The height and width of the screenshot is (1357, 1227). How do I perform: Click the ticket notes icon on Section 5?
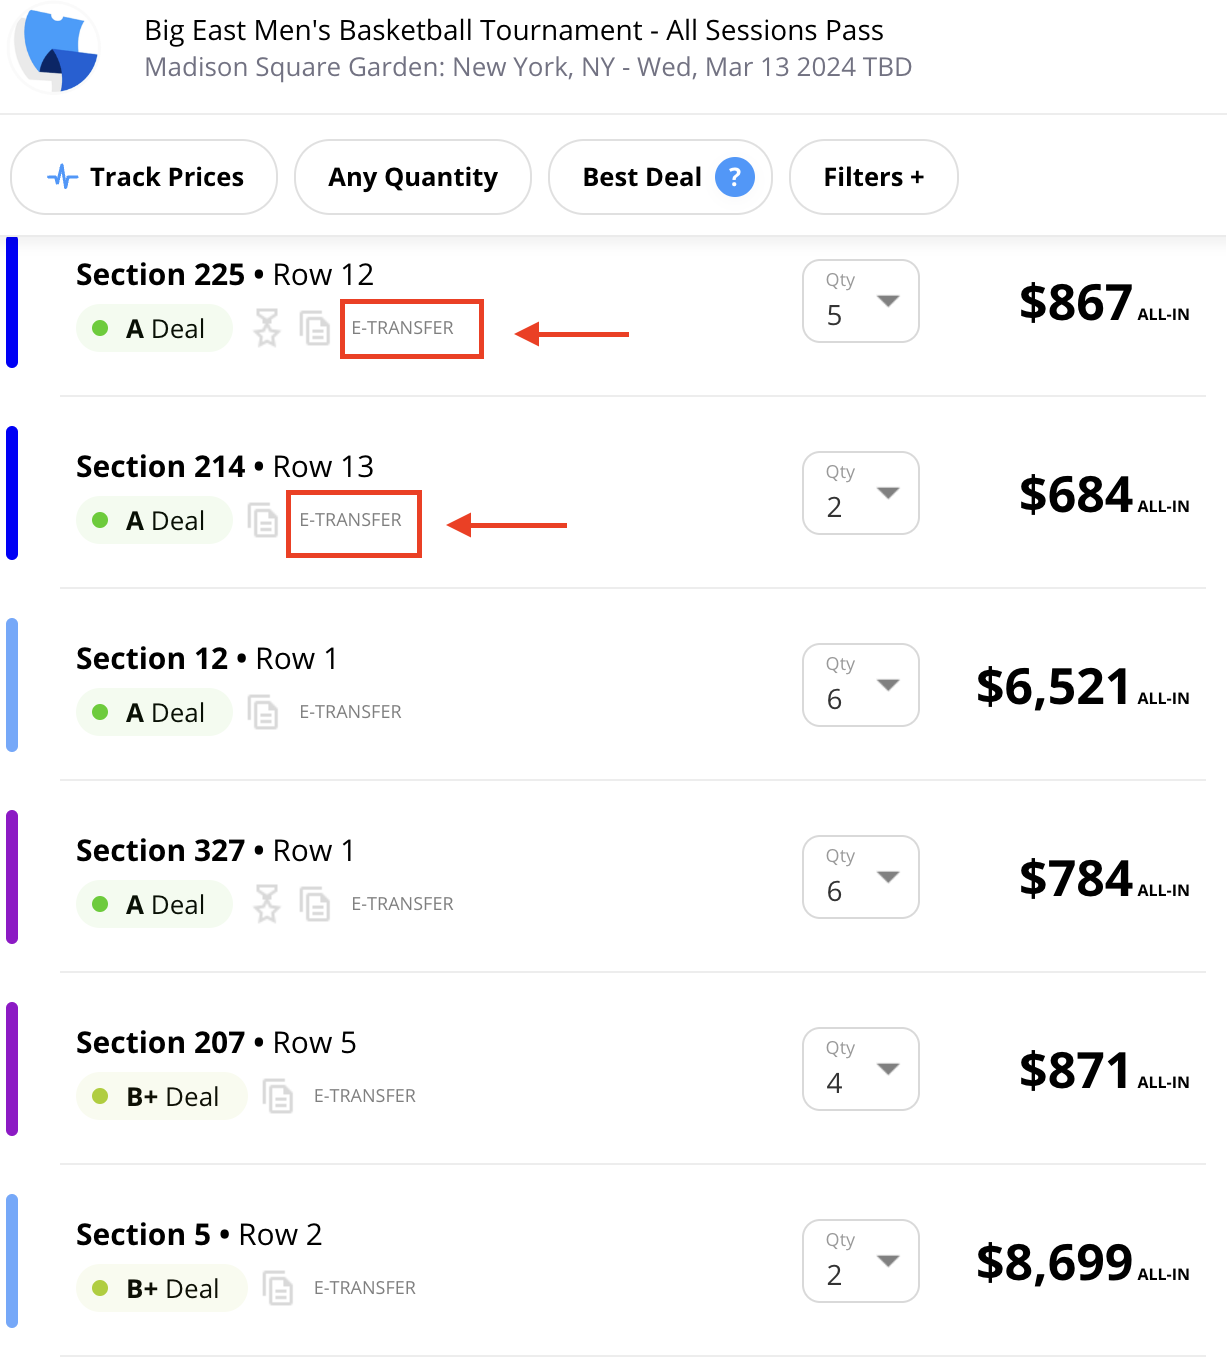pyautogui.click(x=278, y=1288)
